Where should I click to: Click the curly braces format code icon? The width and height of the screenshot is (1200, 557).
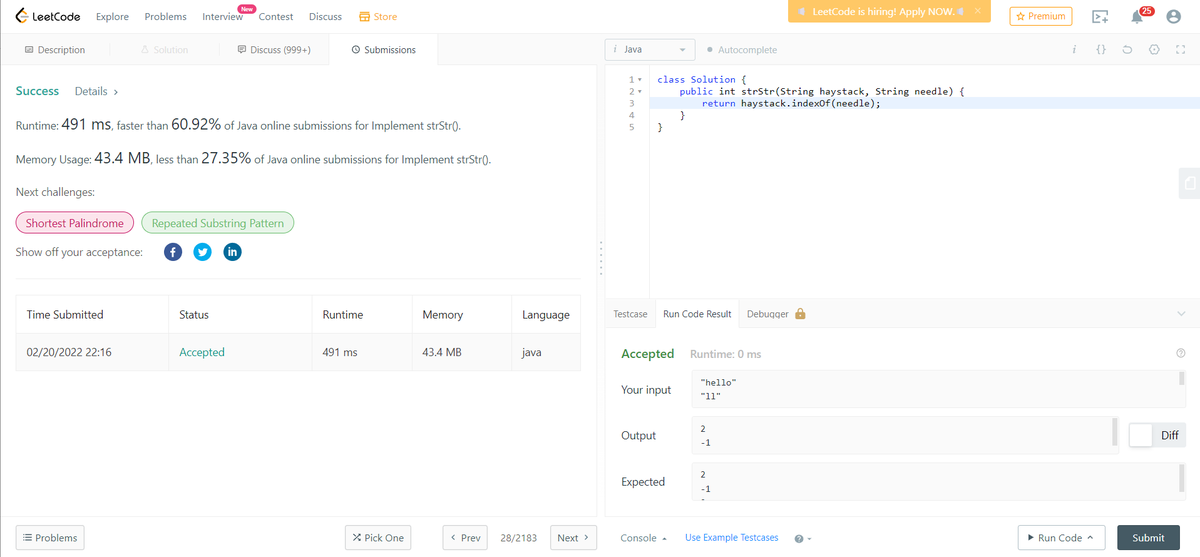pyautogui.click(x=1100, y=50)
